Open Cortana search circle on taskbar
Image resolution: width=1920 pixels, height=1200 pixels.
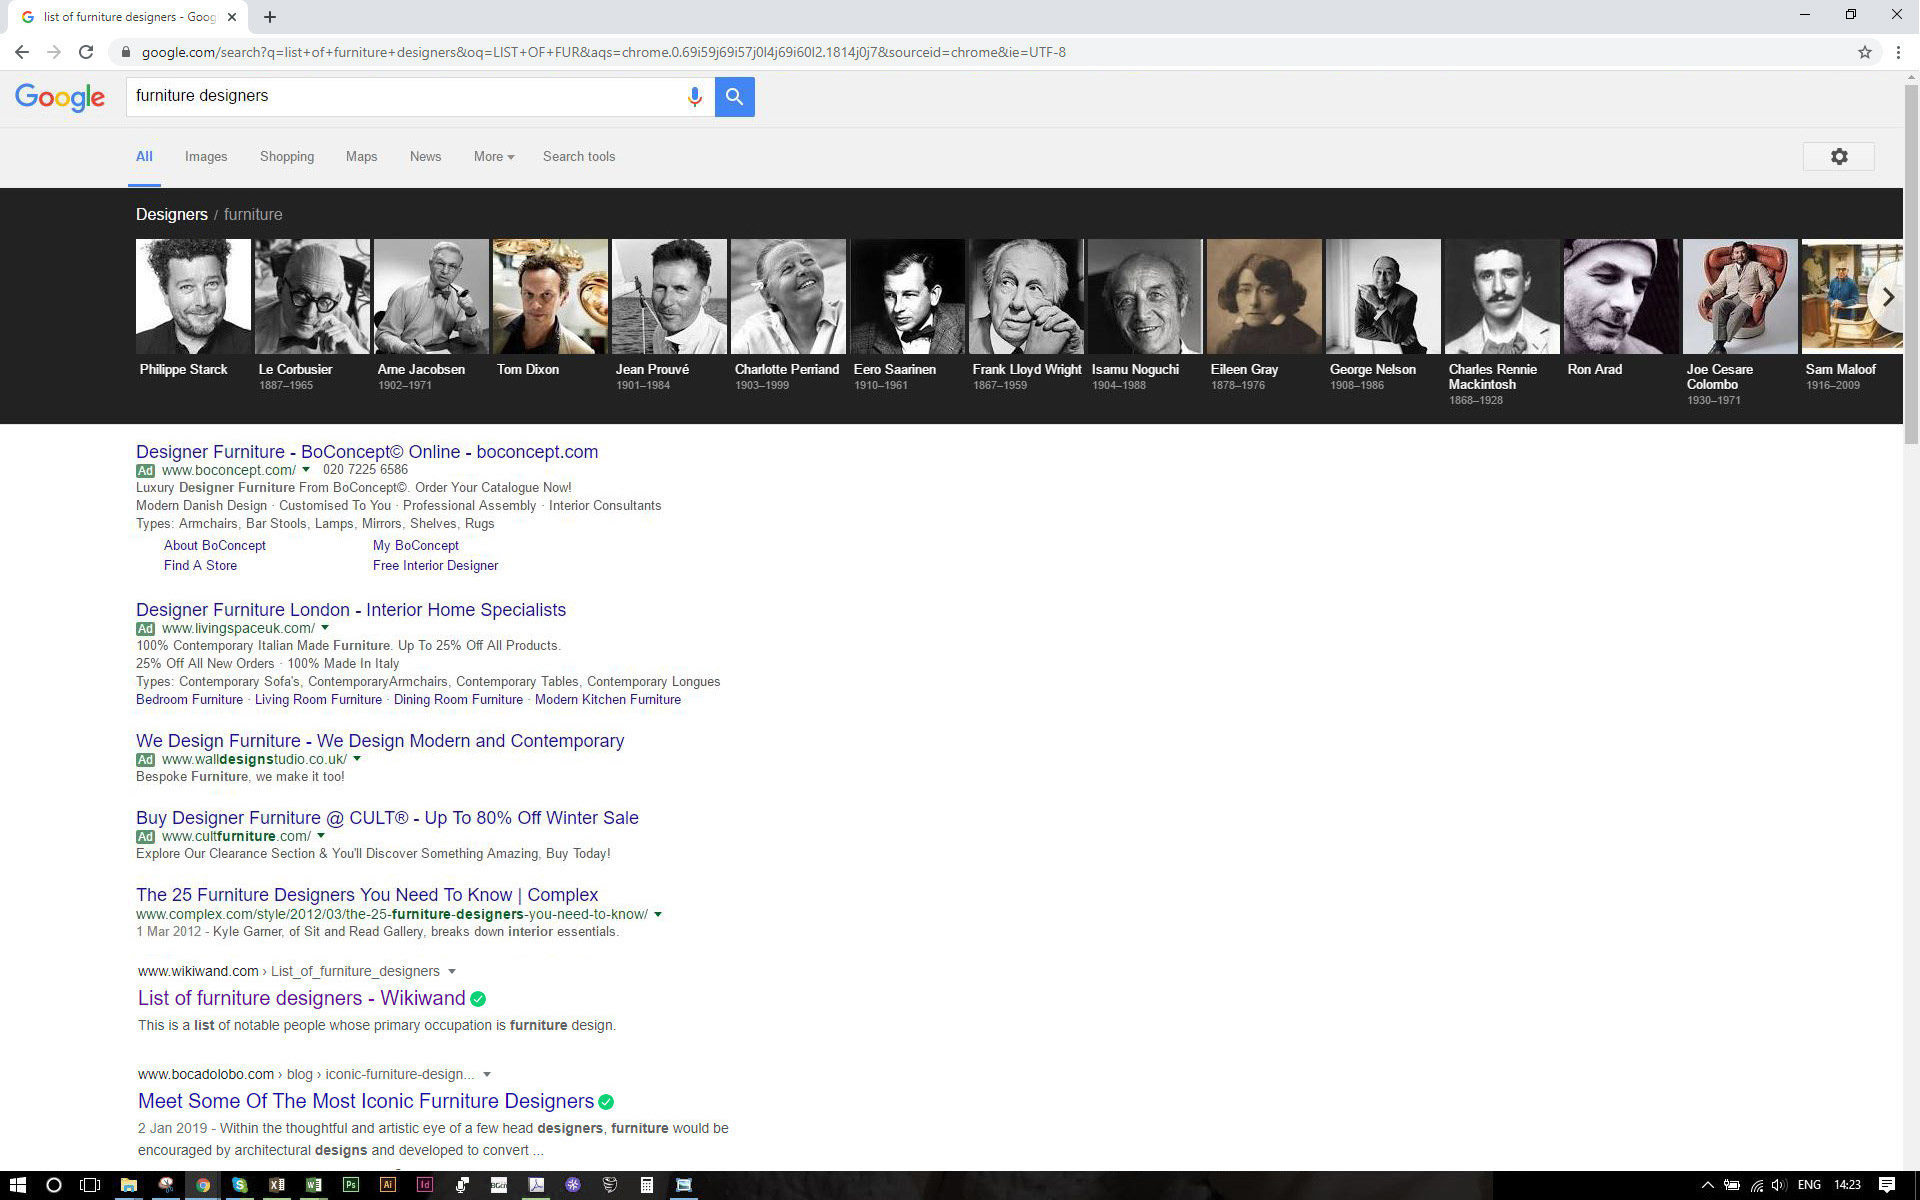(54, 1185)
